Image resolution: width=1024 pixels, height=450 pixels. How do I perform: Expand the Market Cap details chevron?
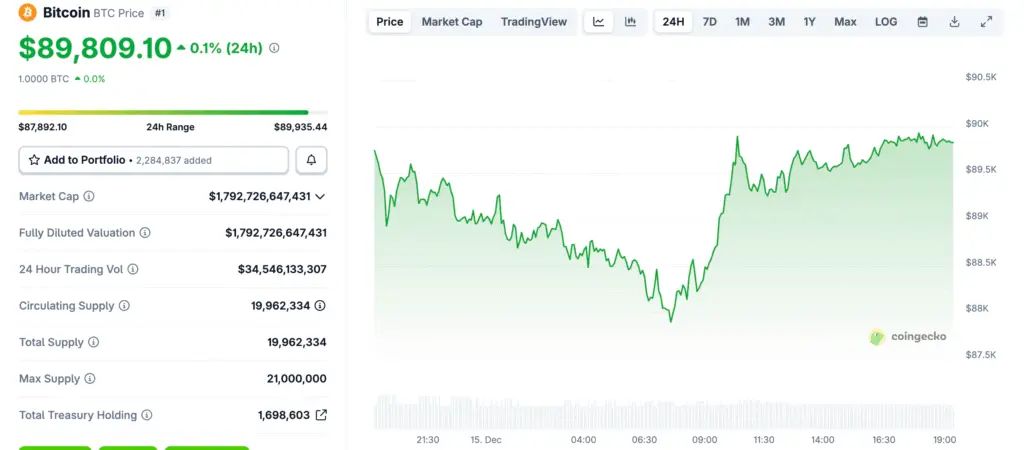click(x=320, y=197)
